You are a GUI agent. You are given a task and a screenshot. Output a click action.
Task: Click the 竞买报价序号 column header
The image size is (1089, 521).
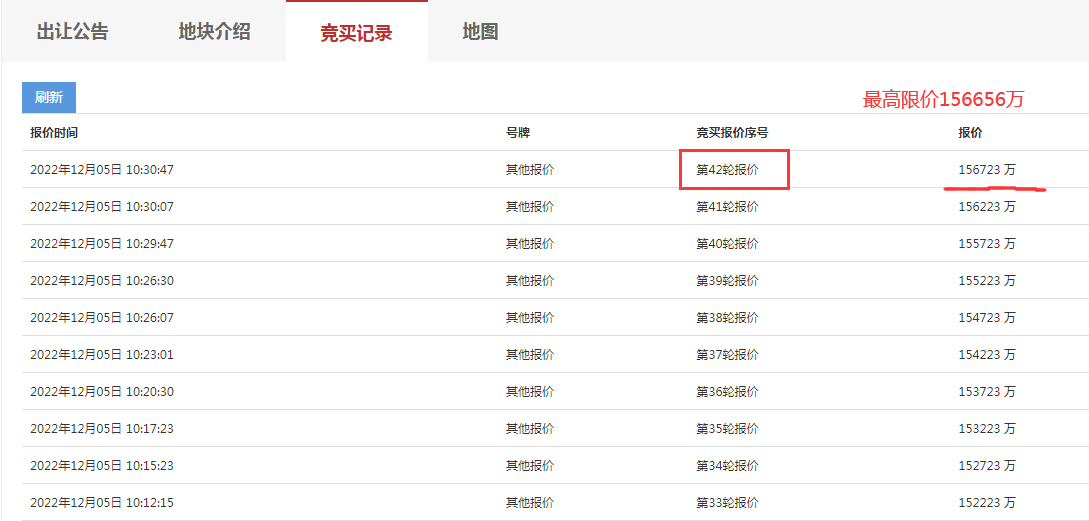point(732,133)
